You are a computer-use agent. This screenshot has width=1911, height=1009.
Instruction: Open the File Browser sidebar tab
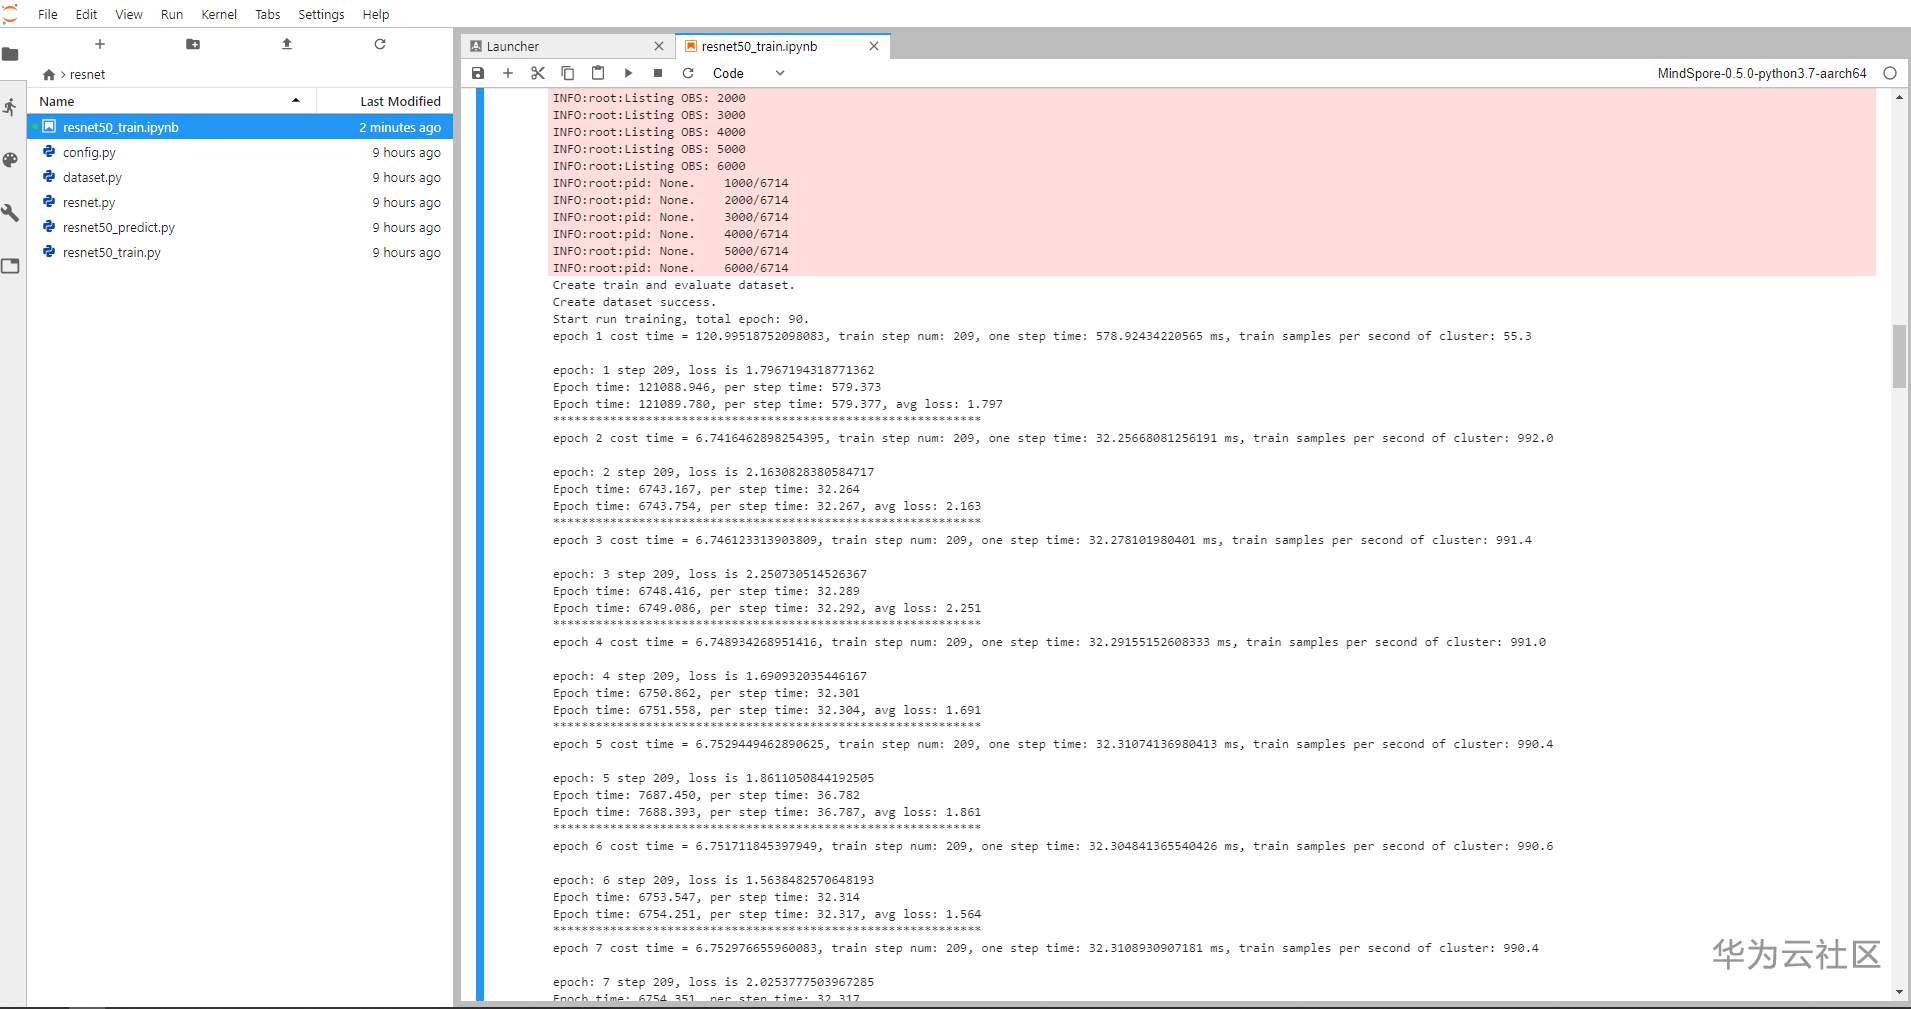10,54
